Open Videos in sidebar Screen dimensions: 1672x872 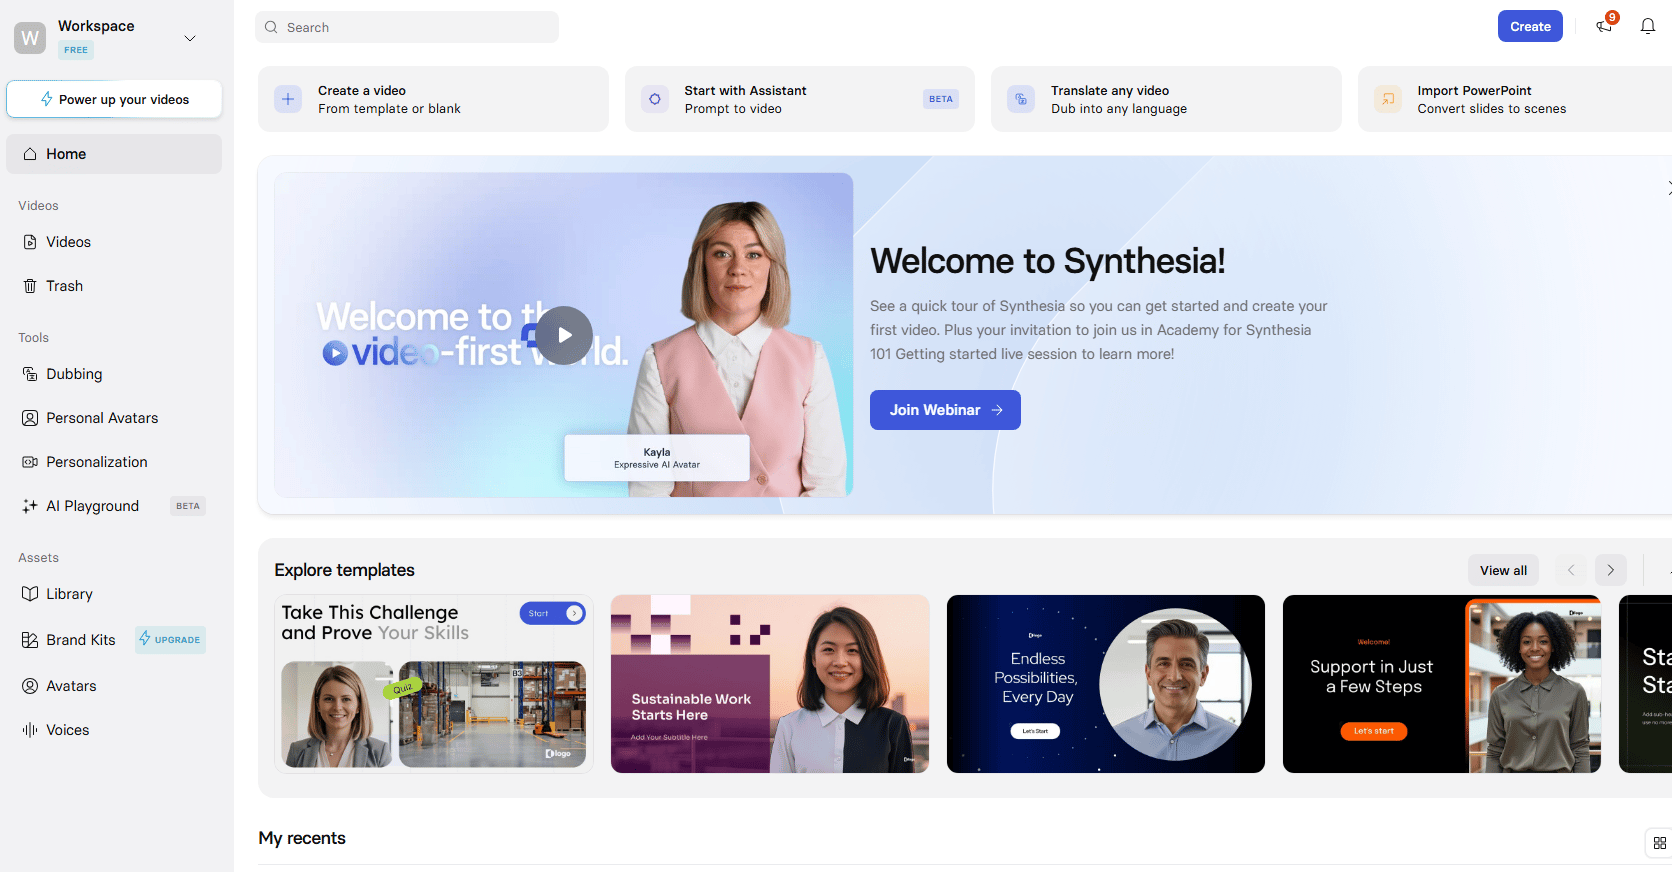(x=114, y=242)
